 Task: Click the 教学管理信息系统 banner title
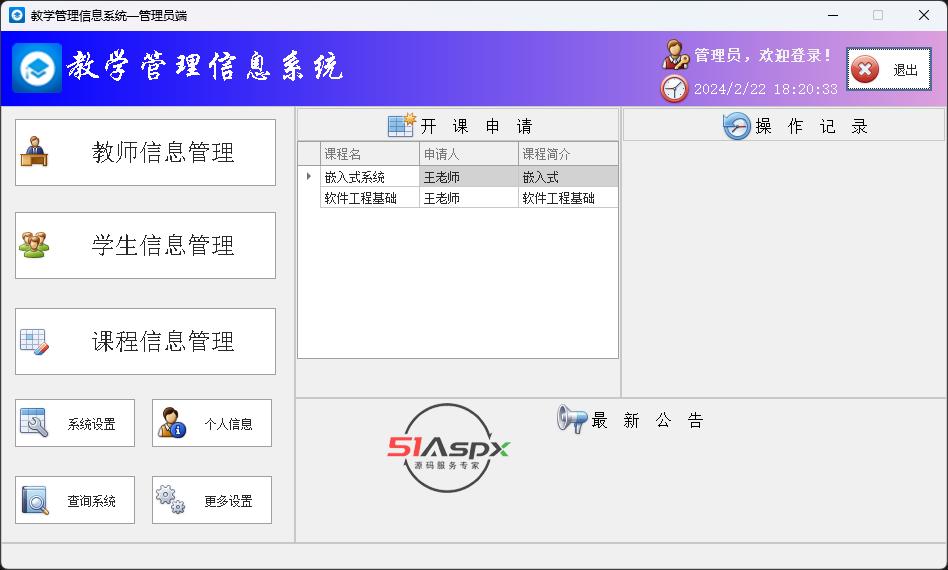204,66
